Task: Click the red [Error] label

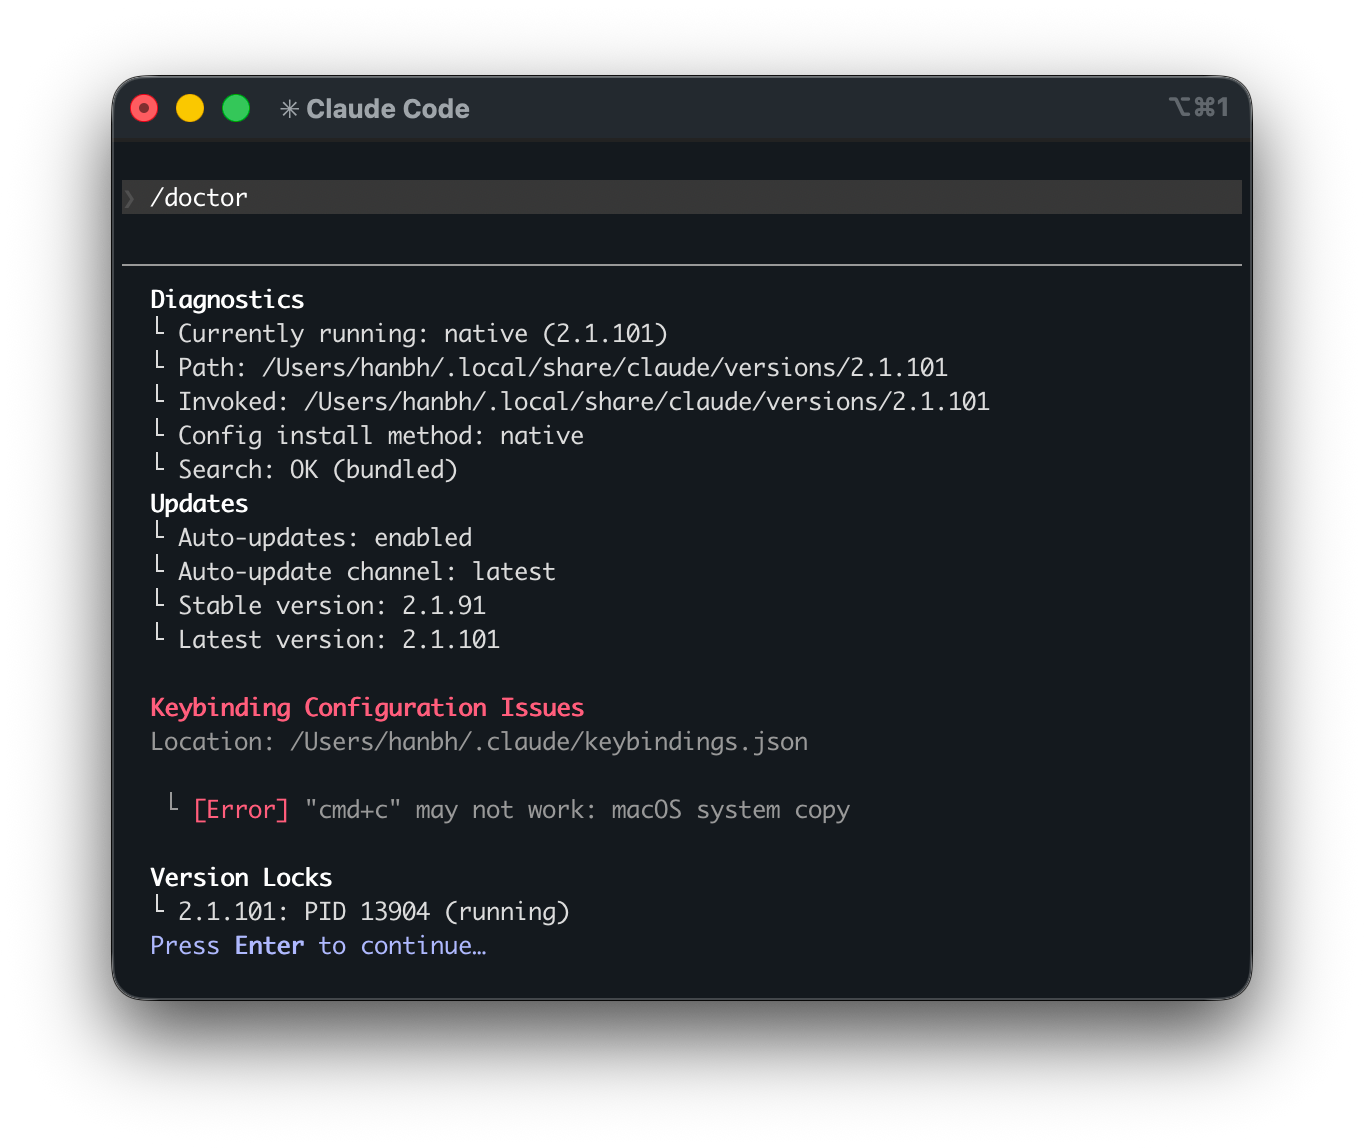Action: click(x=241, y=810)
